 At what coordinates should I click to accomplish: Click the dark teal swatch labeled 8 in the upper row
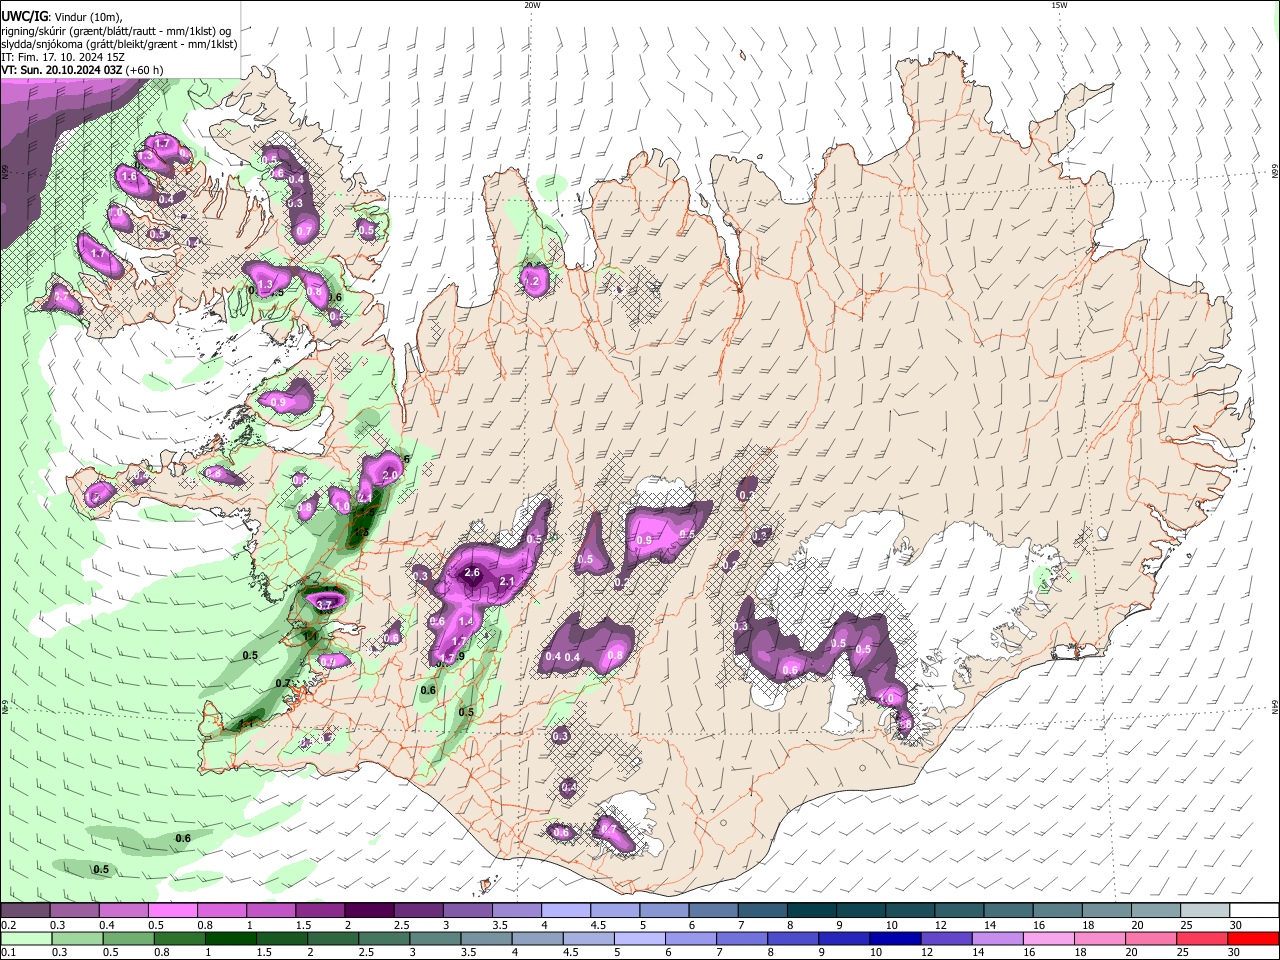[x=813, y=911]
